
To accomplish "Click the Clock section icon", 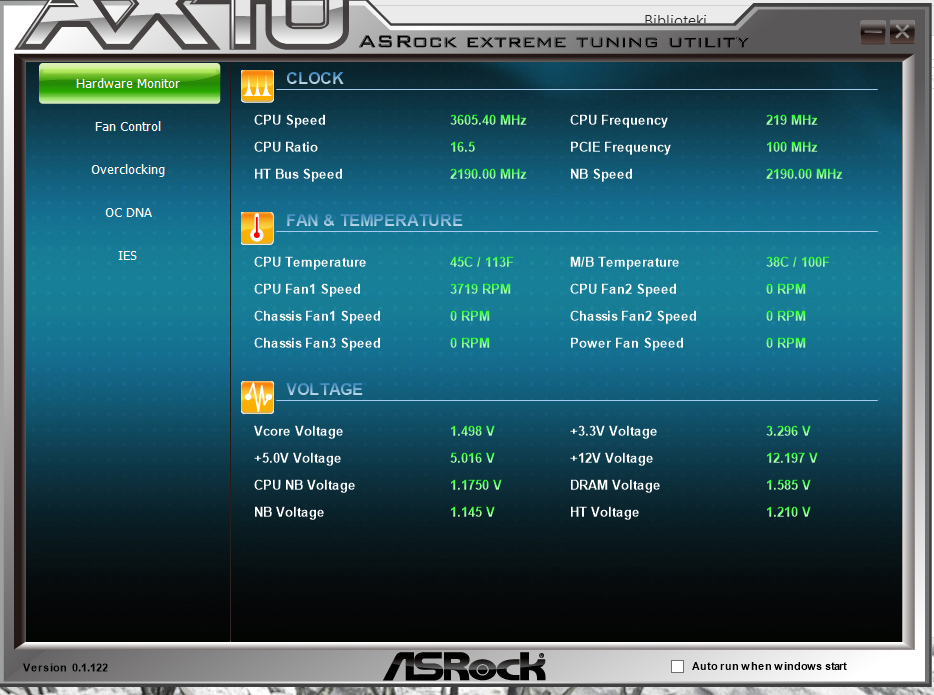I will tap(257, 86).
